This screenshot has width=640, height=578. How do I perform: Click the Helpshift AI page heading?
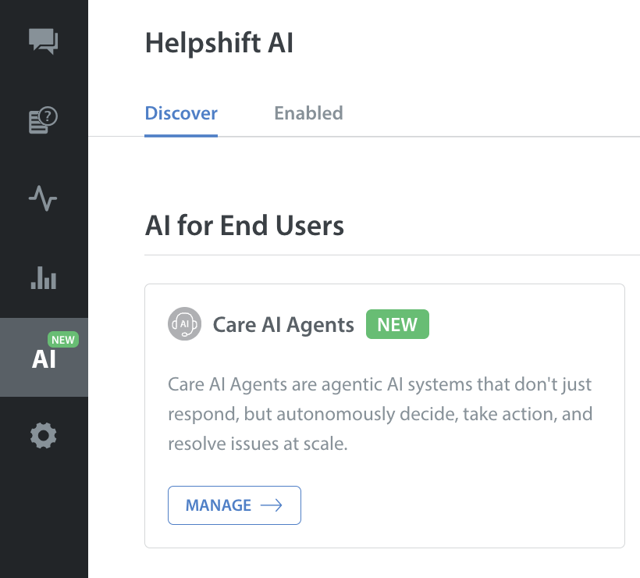click(x=219, y=43)
